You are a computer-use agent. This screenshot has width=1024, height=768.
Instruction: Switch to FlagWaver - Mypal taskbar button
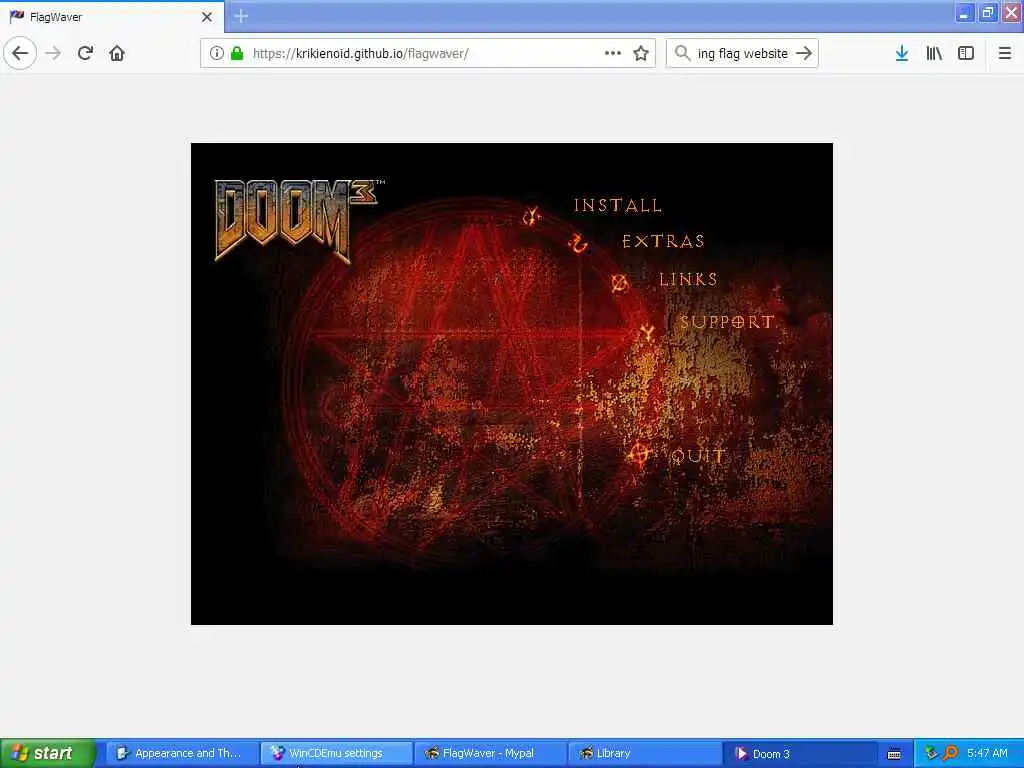(490, 753)
